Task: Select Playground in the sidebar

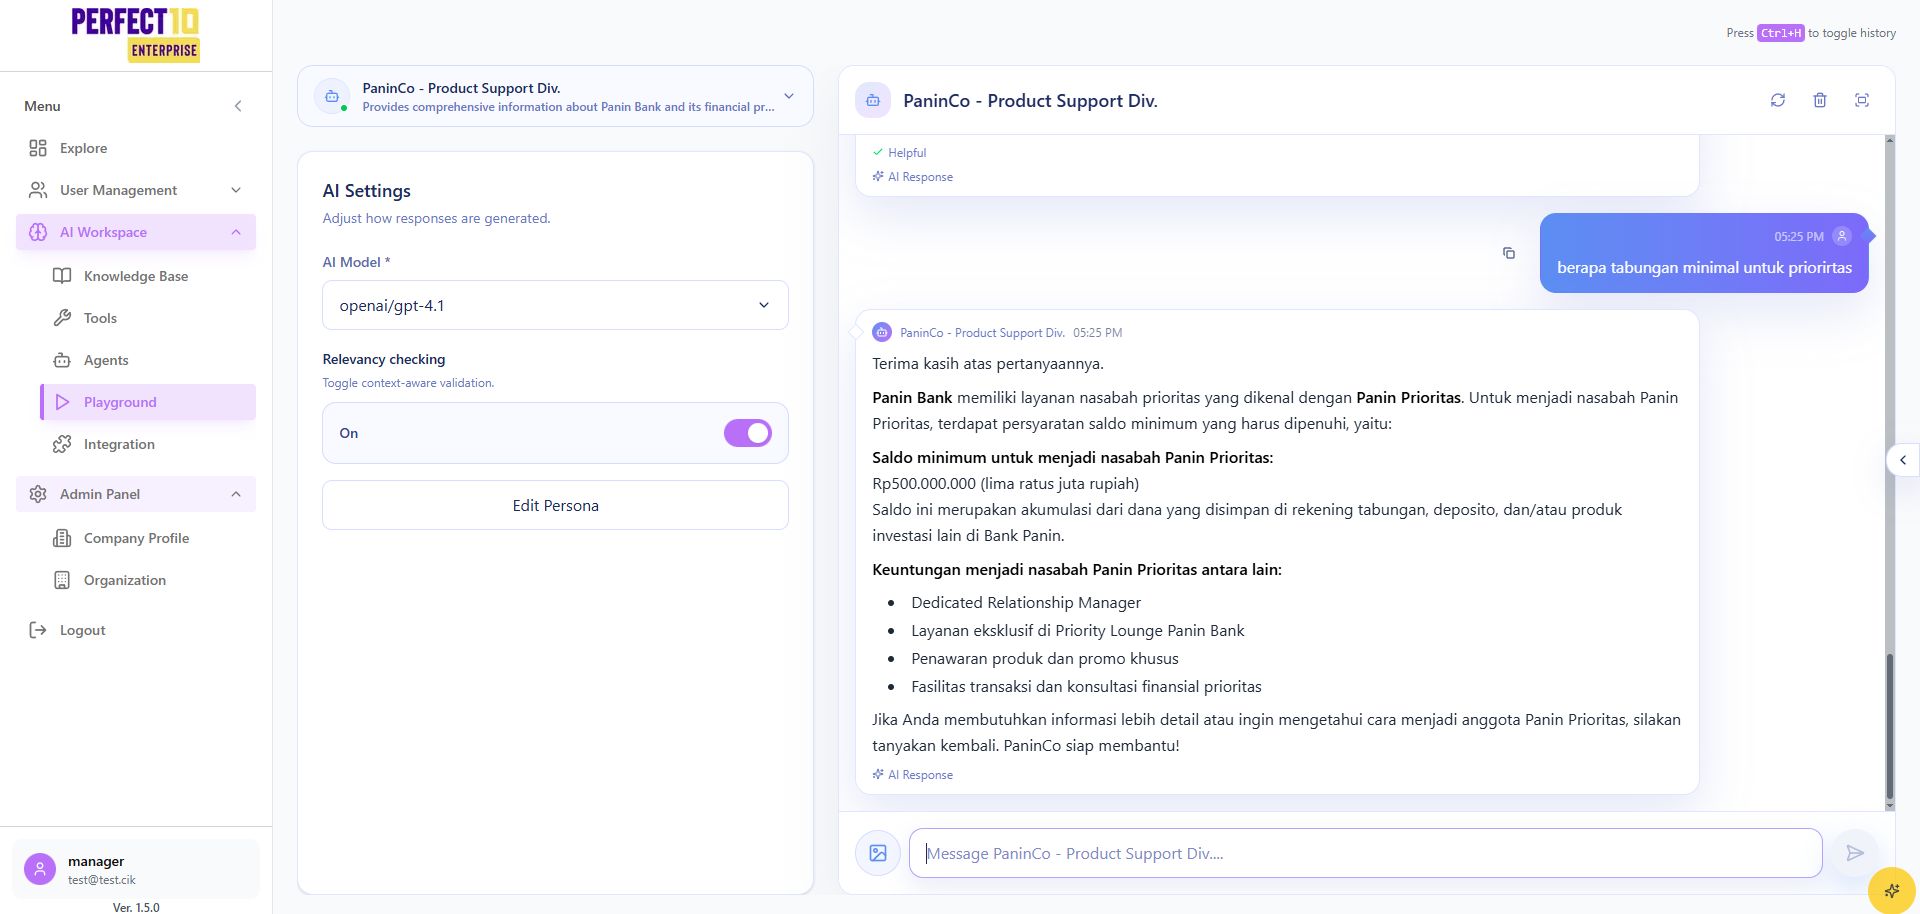Action: (x=148, y=402)
